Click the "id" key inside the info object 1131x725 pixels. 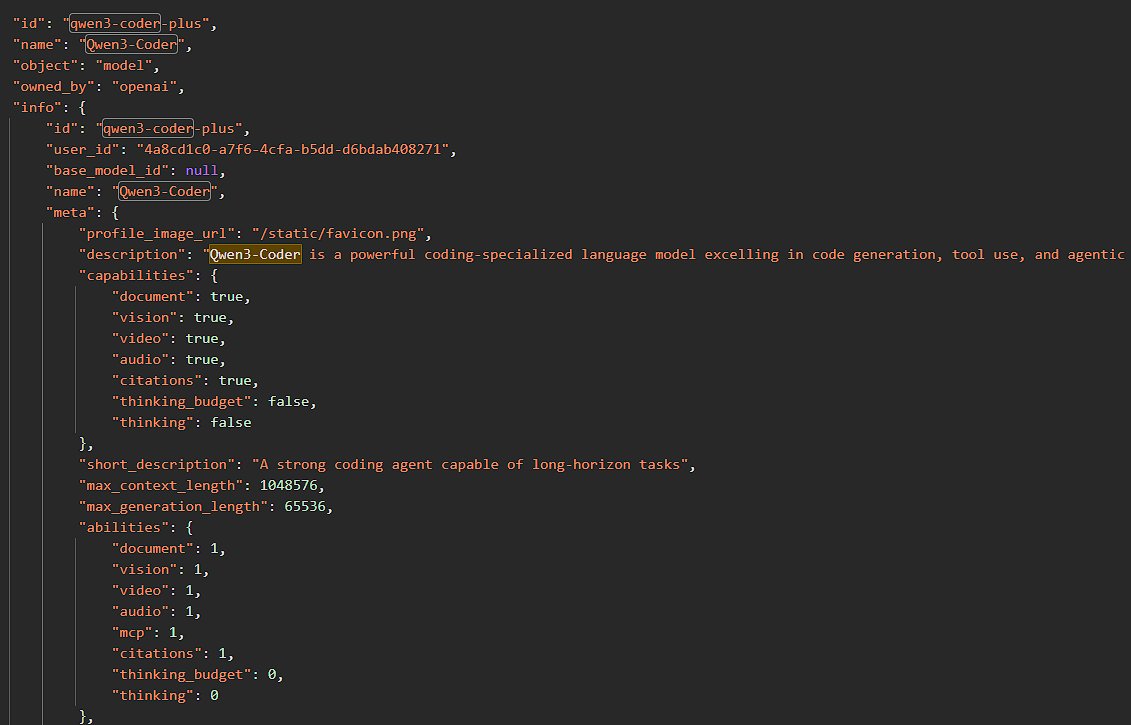pyautogui.click(x=62, y=128)
